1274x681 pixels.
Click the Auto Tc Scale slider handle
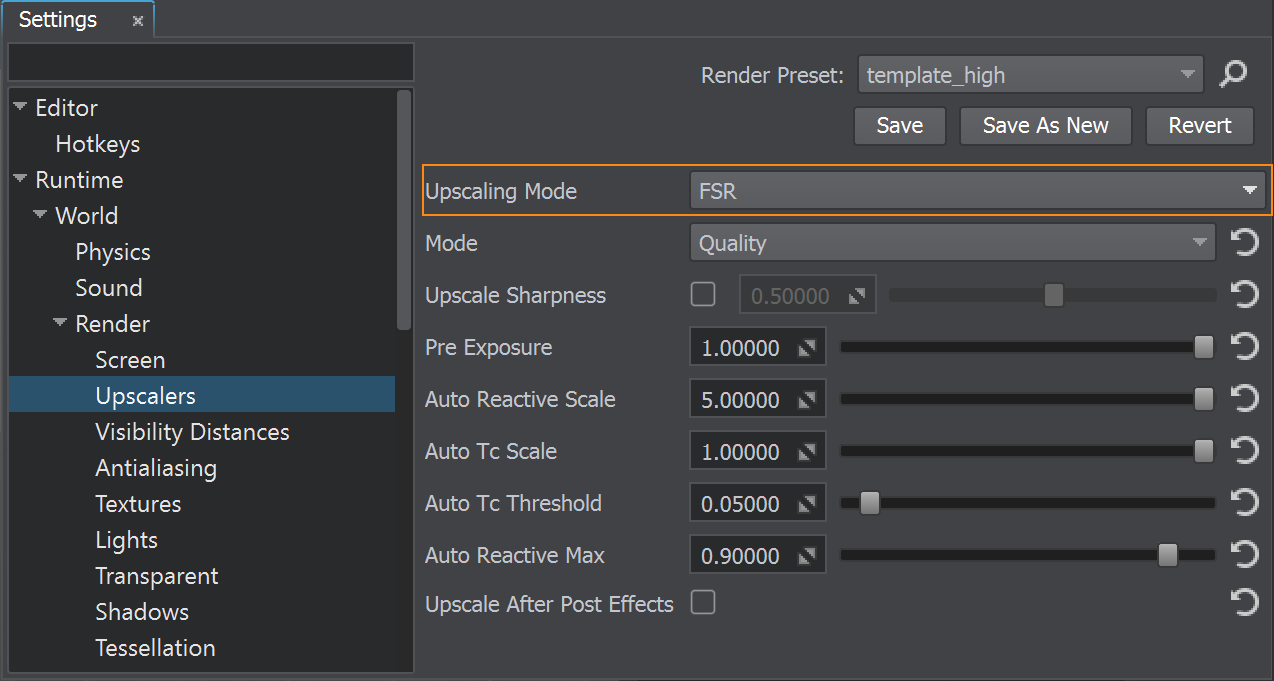click(1204, 451)
